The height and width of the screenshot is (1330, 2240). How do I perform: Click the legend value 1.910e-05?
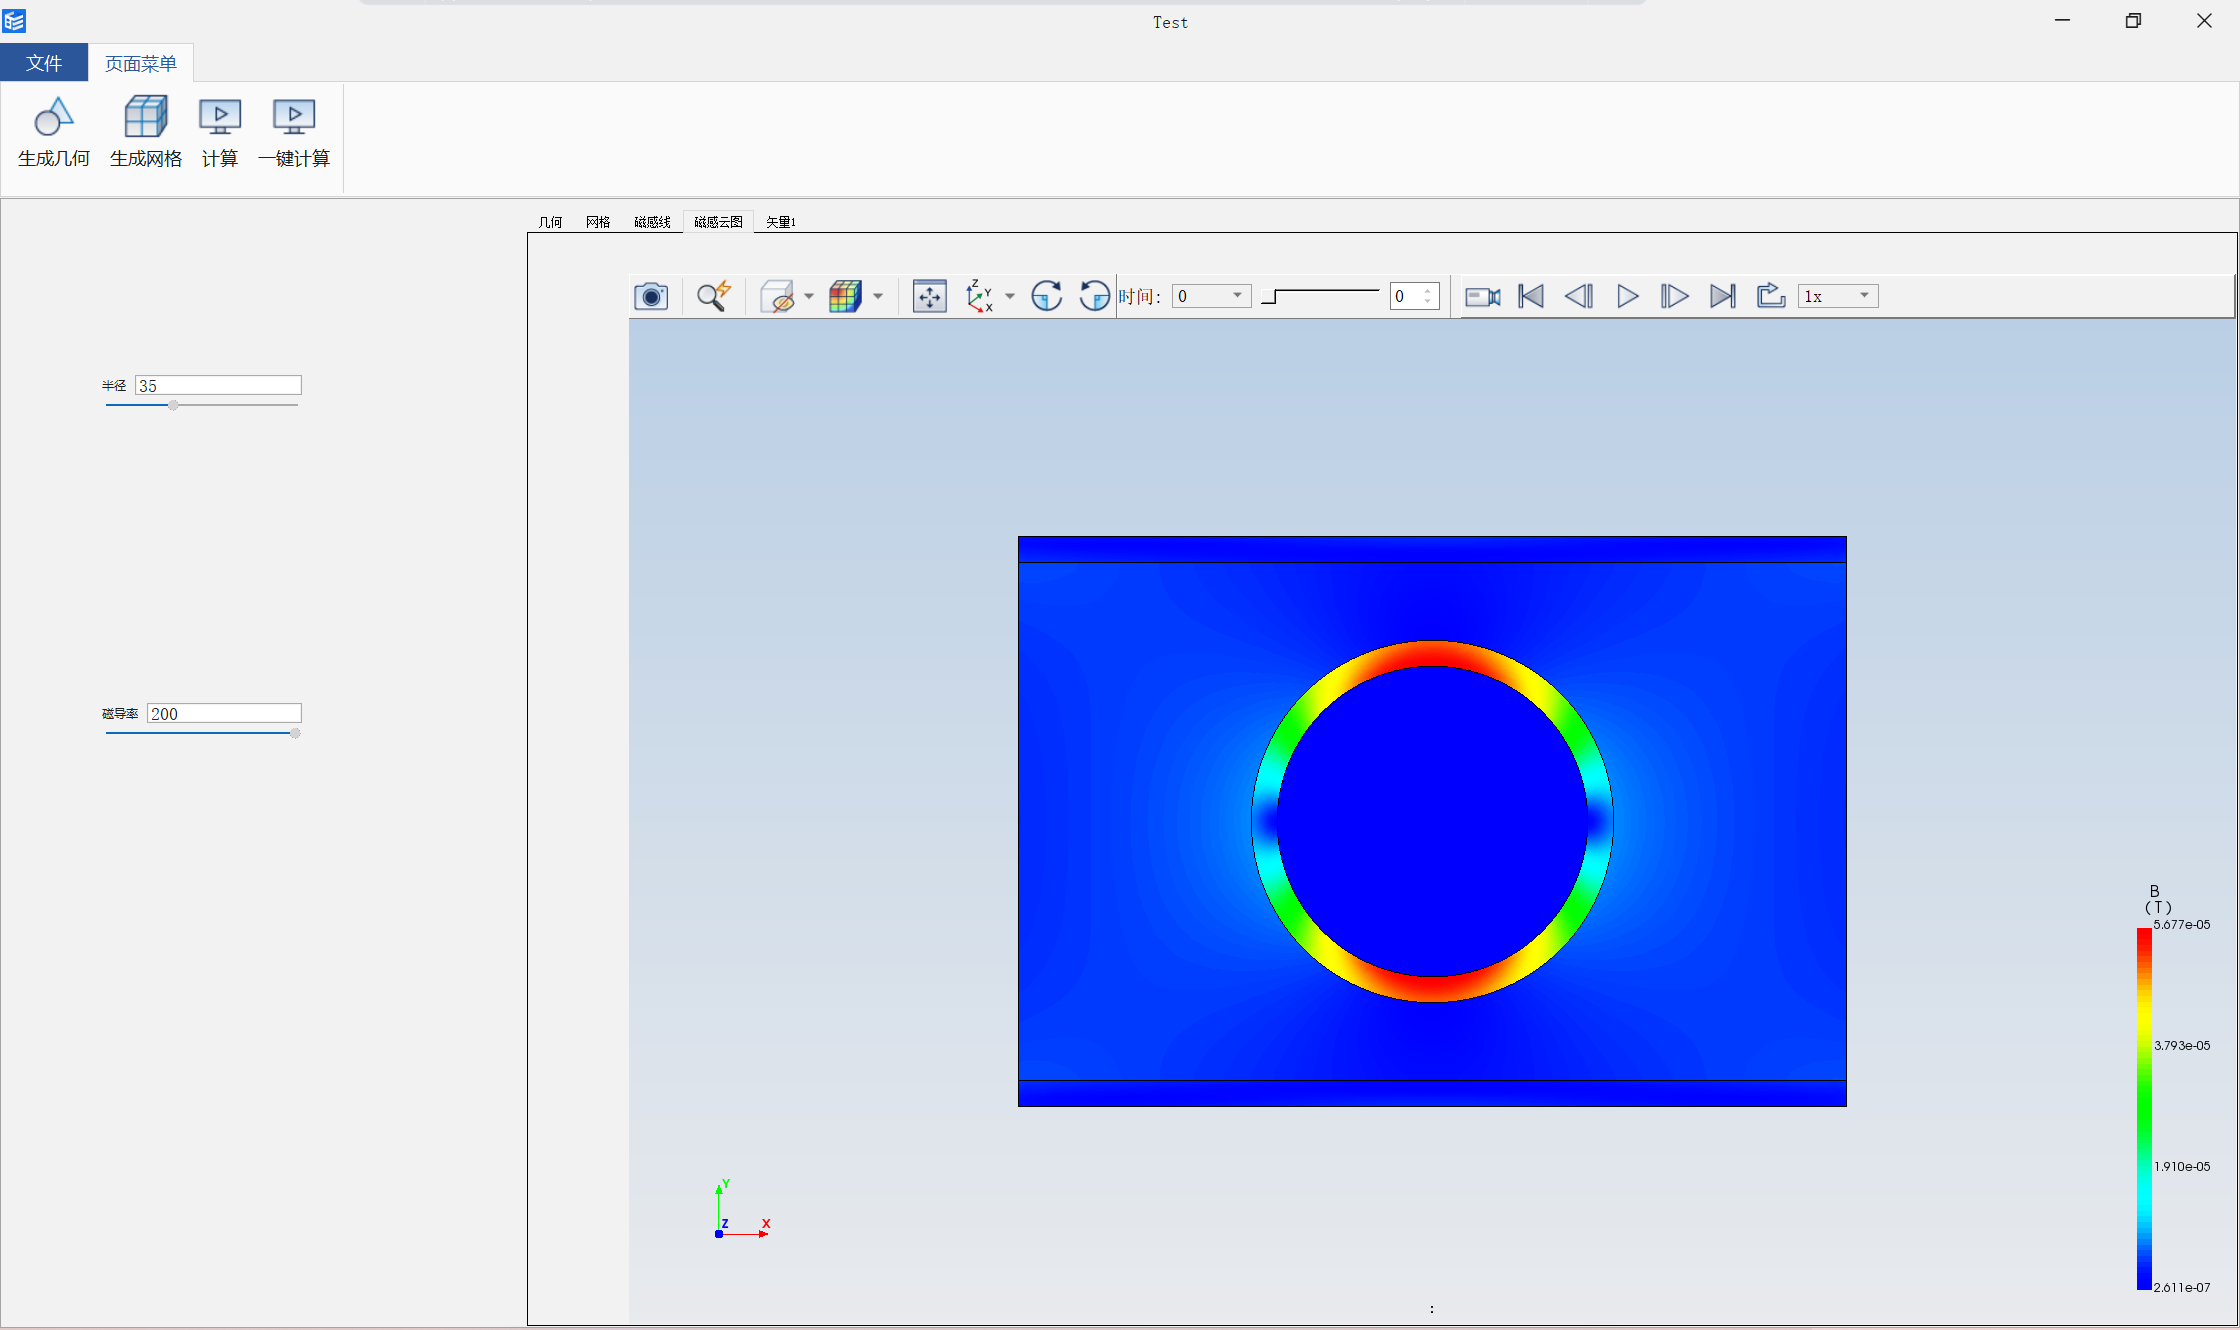[2182, 1167]
